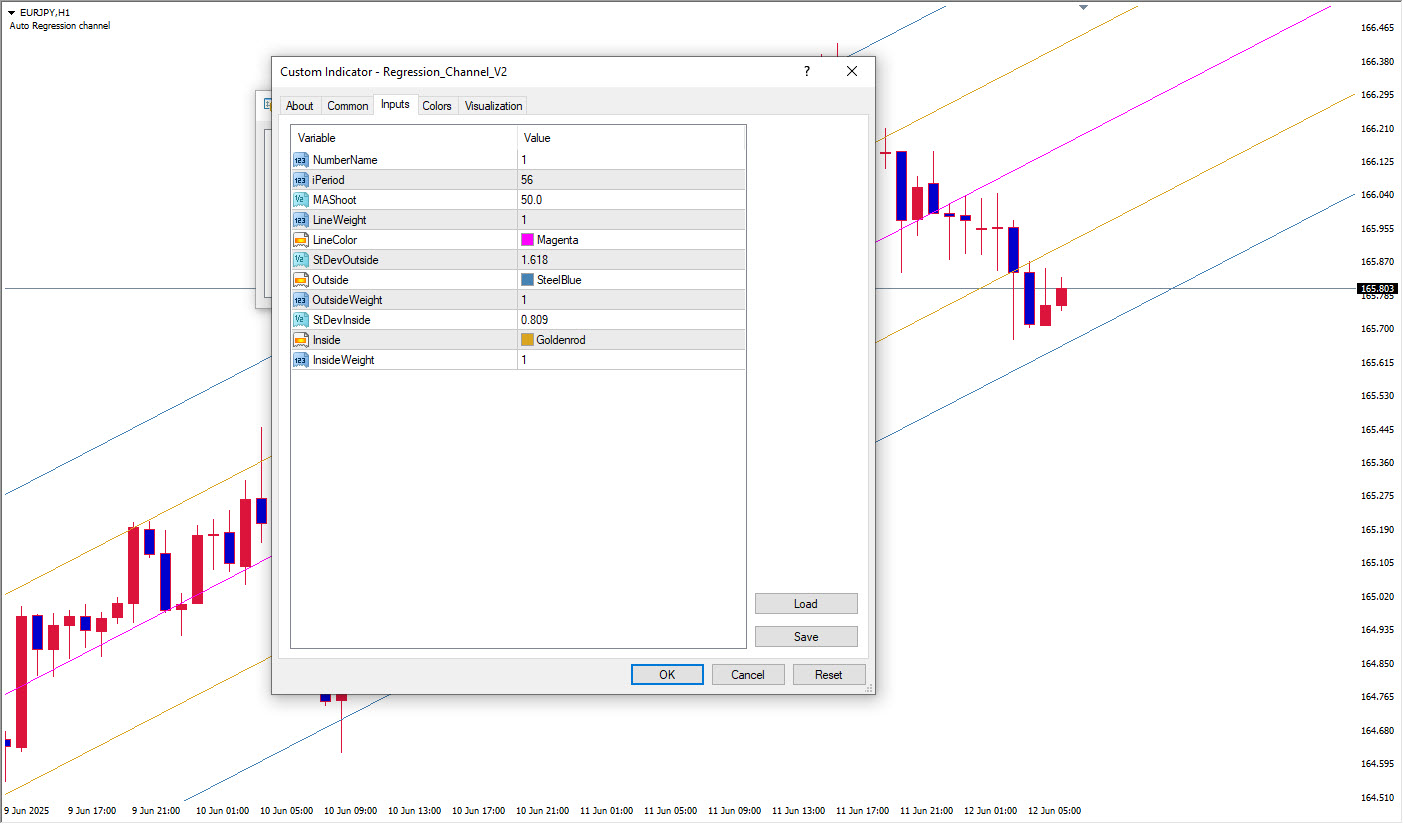Click the chart shift triangle marker
This screenshot has width=1403, height=824.
[1083, 8]
